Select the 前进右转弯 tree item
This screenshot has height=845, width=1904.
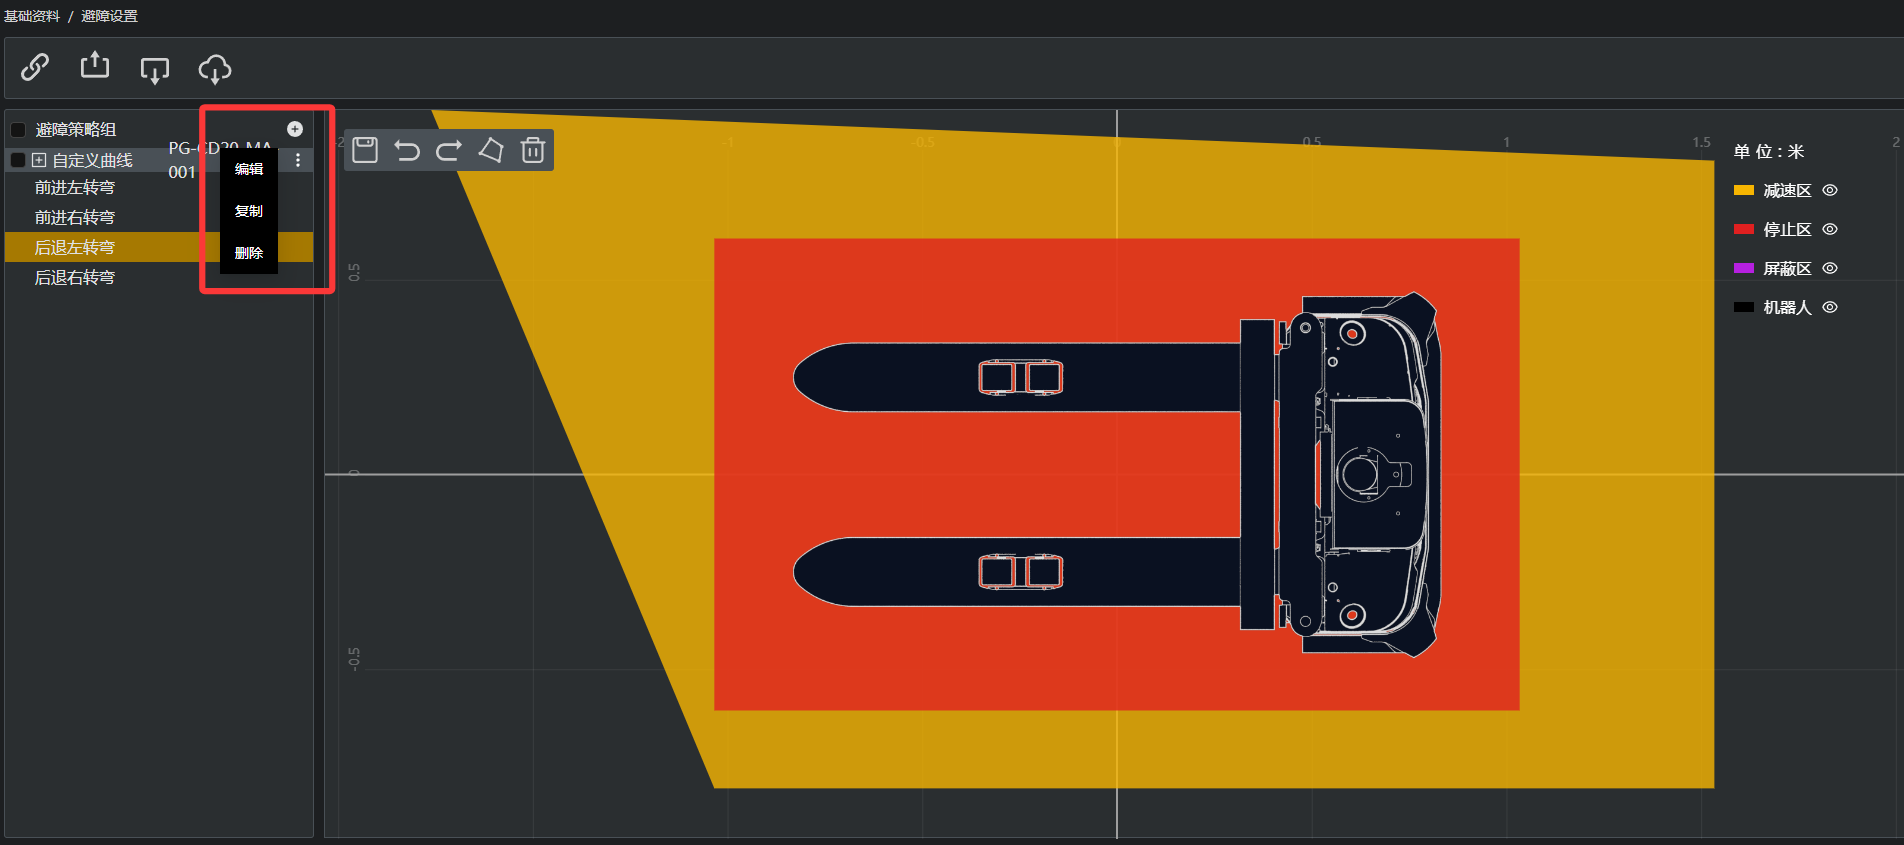tap(75, 218)
